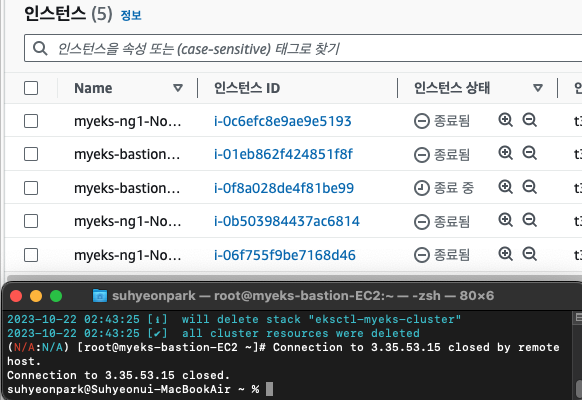582x400 pixels.
Task: Zoom in filter for instance i-01eb862f424851f8f
Action: click(x=505, y=153)
